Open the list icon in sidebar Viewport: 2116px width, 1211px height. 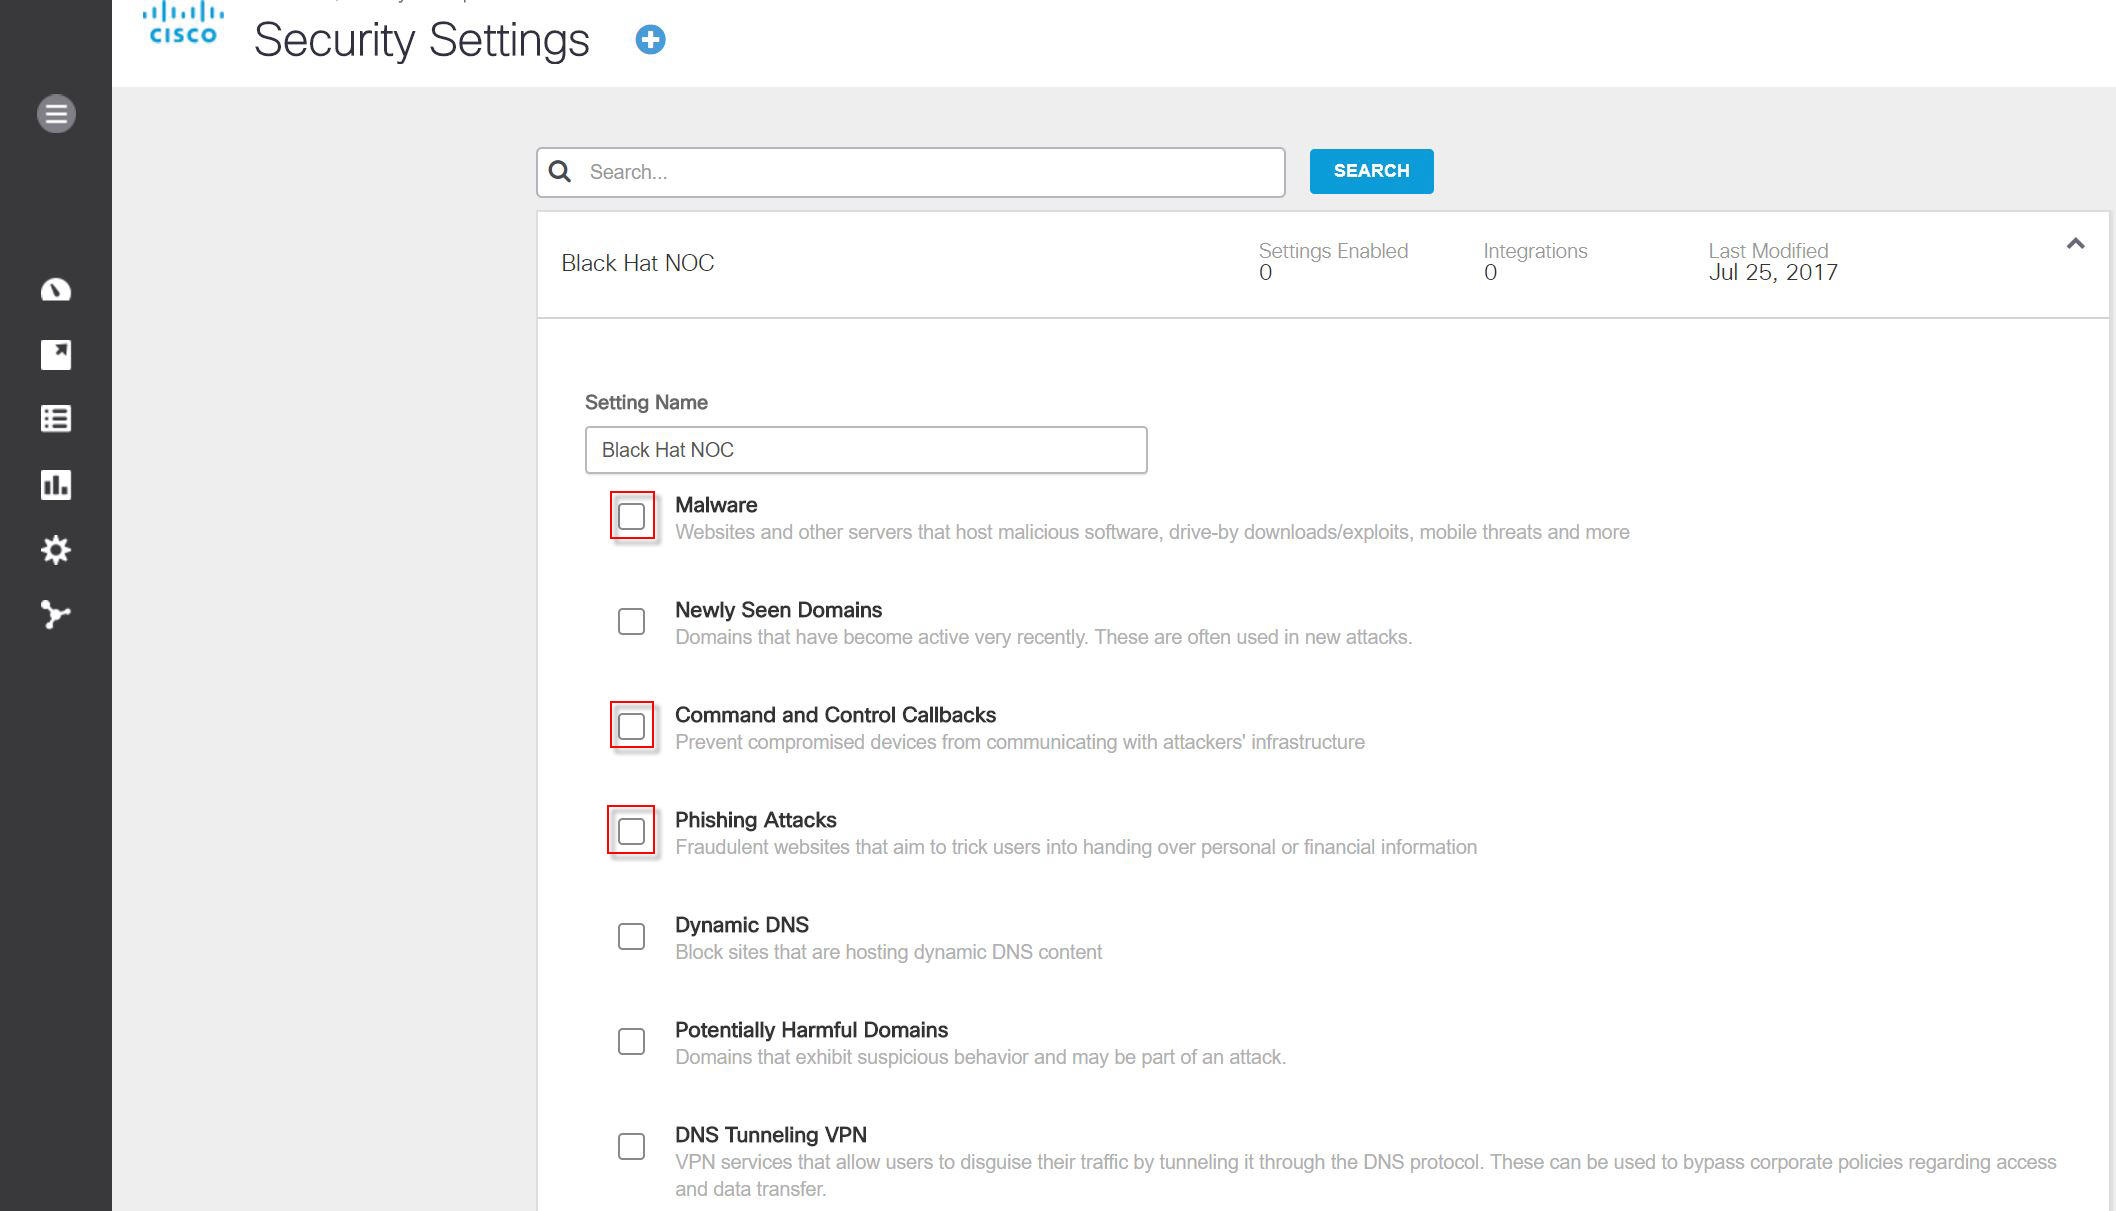(56, 419)
